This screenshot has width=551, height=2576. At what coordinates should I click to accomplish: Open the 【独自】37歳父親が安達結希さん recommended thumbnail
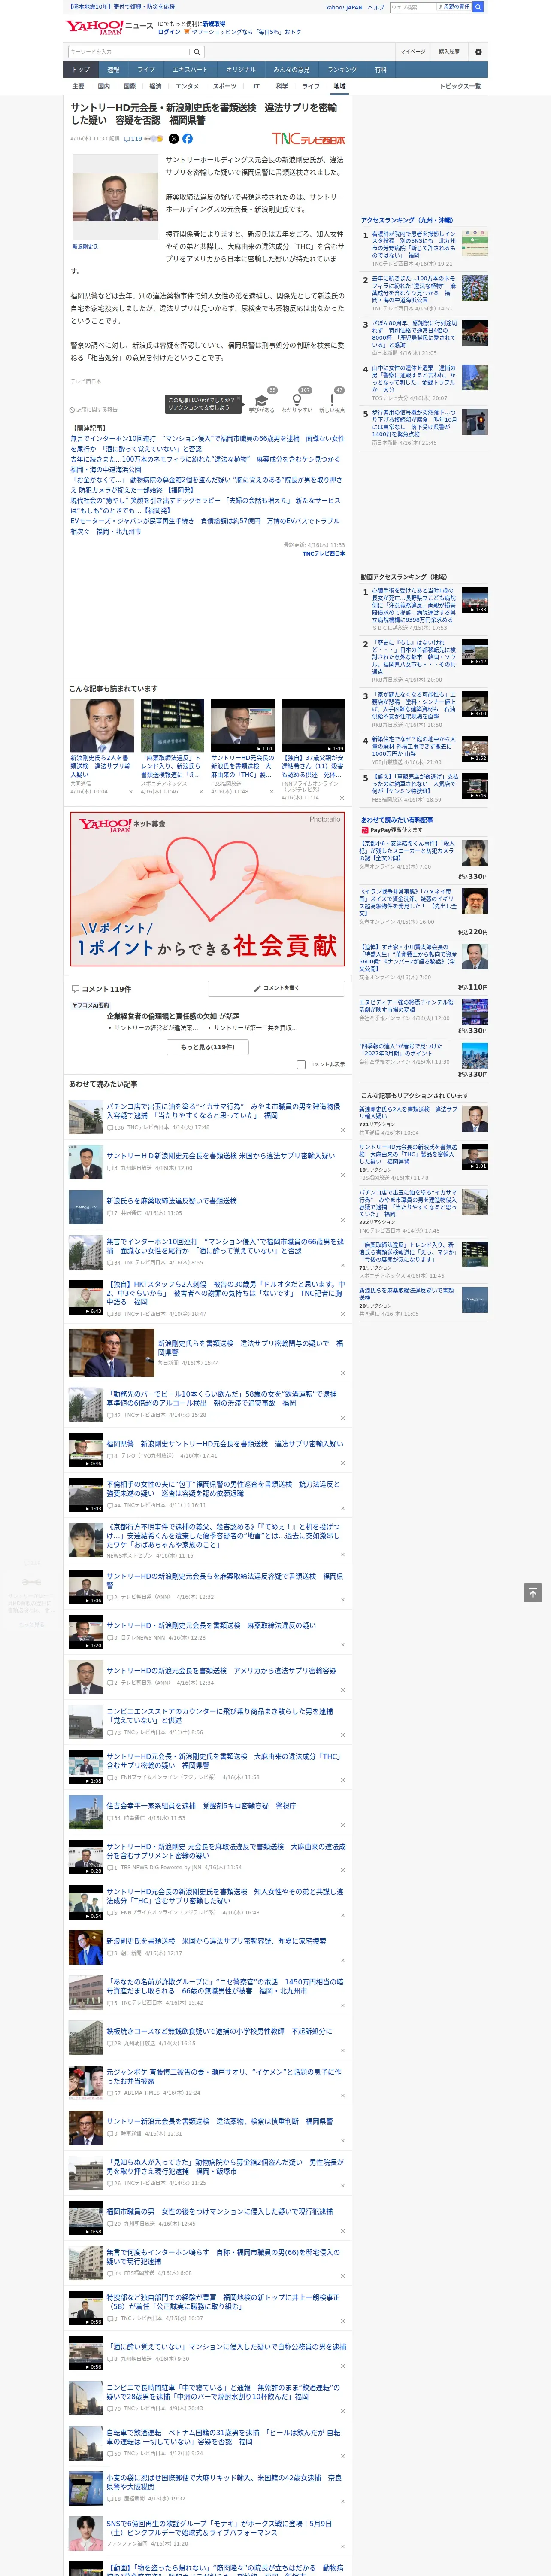pyautogui.click(x=313, y=726)
